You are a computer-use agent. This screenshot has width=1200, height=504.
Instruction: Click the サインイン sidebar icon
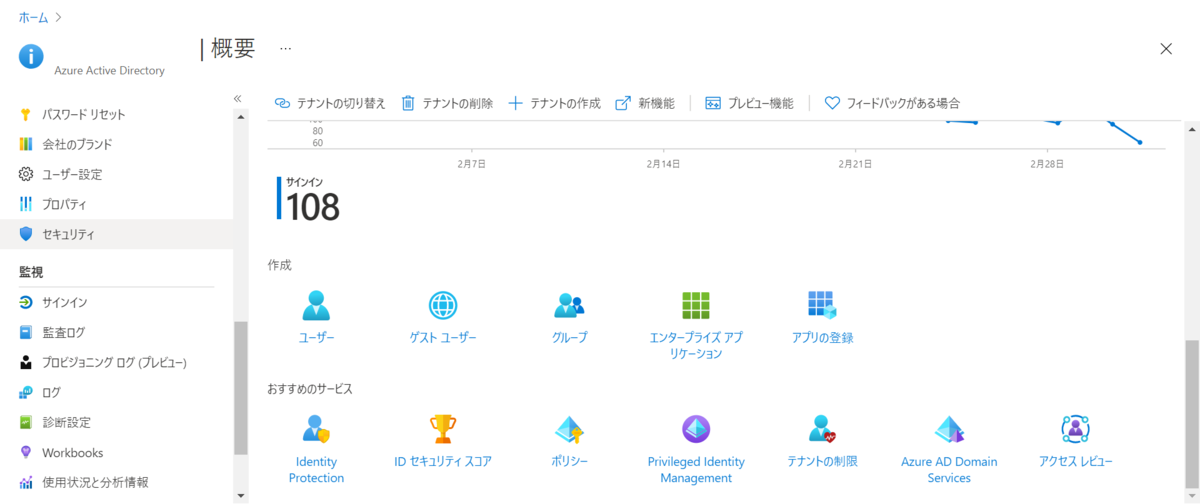click(26, 302)
